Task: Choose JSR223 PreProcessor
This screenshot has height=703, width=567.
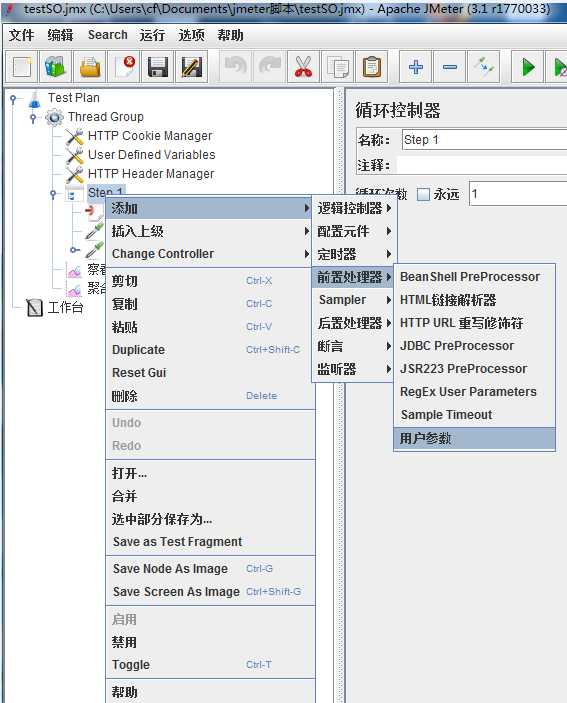Action: [x=475, y=369]
